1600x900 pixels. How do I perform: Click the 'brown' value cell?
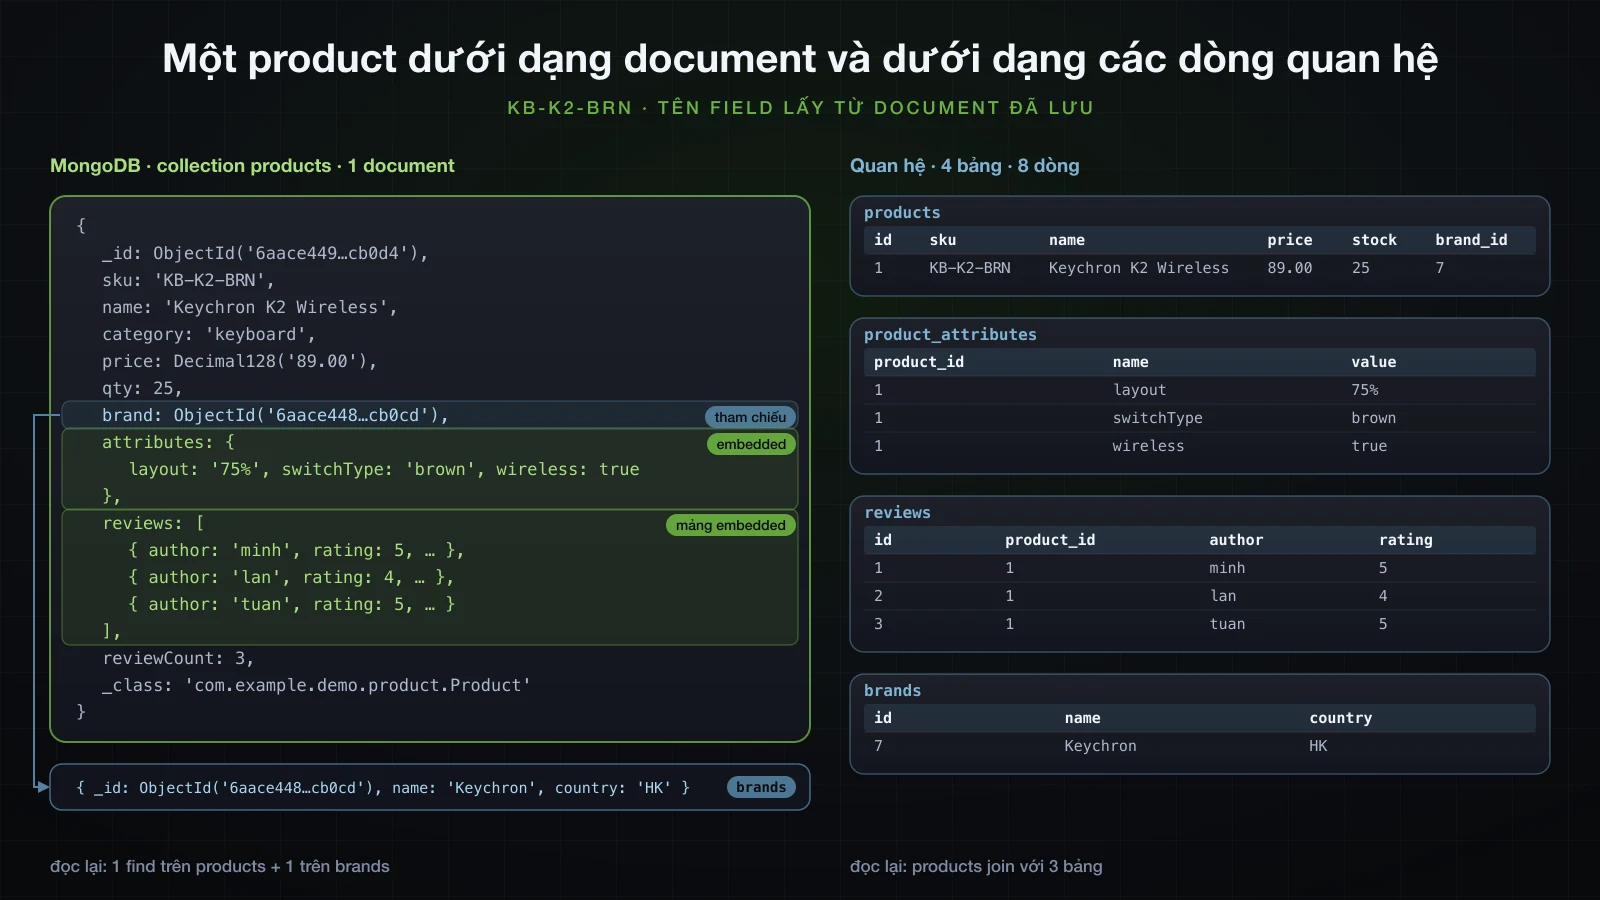(x=1374, y=418)
